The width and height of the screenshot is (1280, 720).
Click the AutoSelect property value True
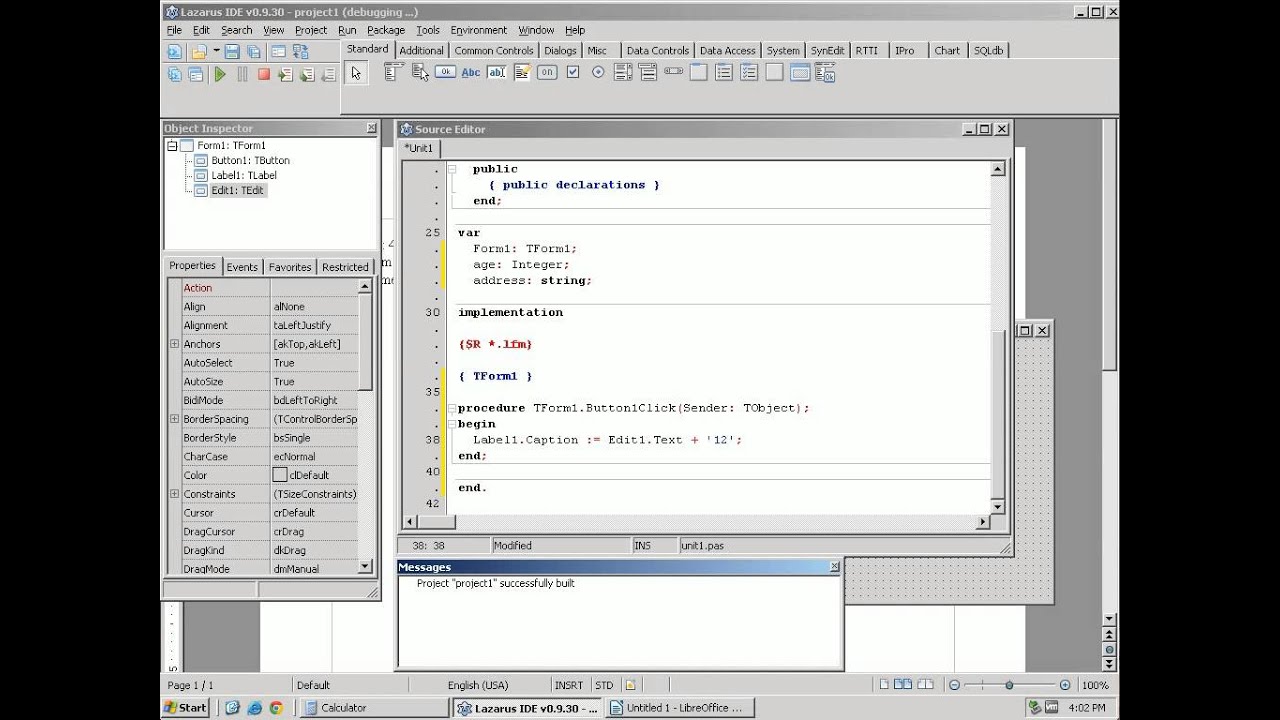pyautogui.click(x=314, y=363)
